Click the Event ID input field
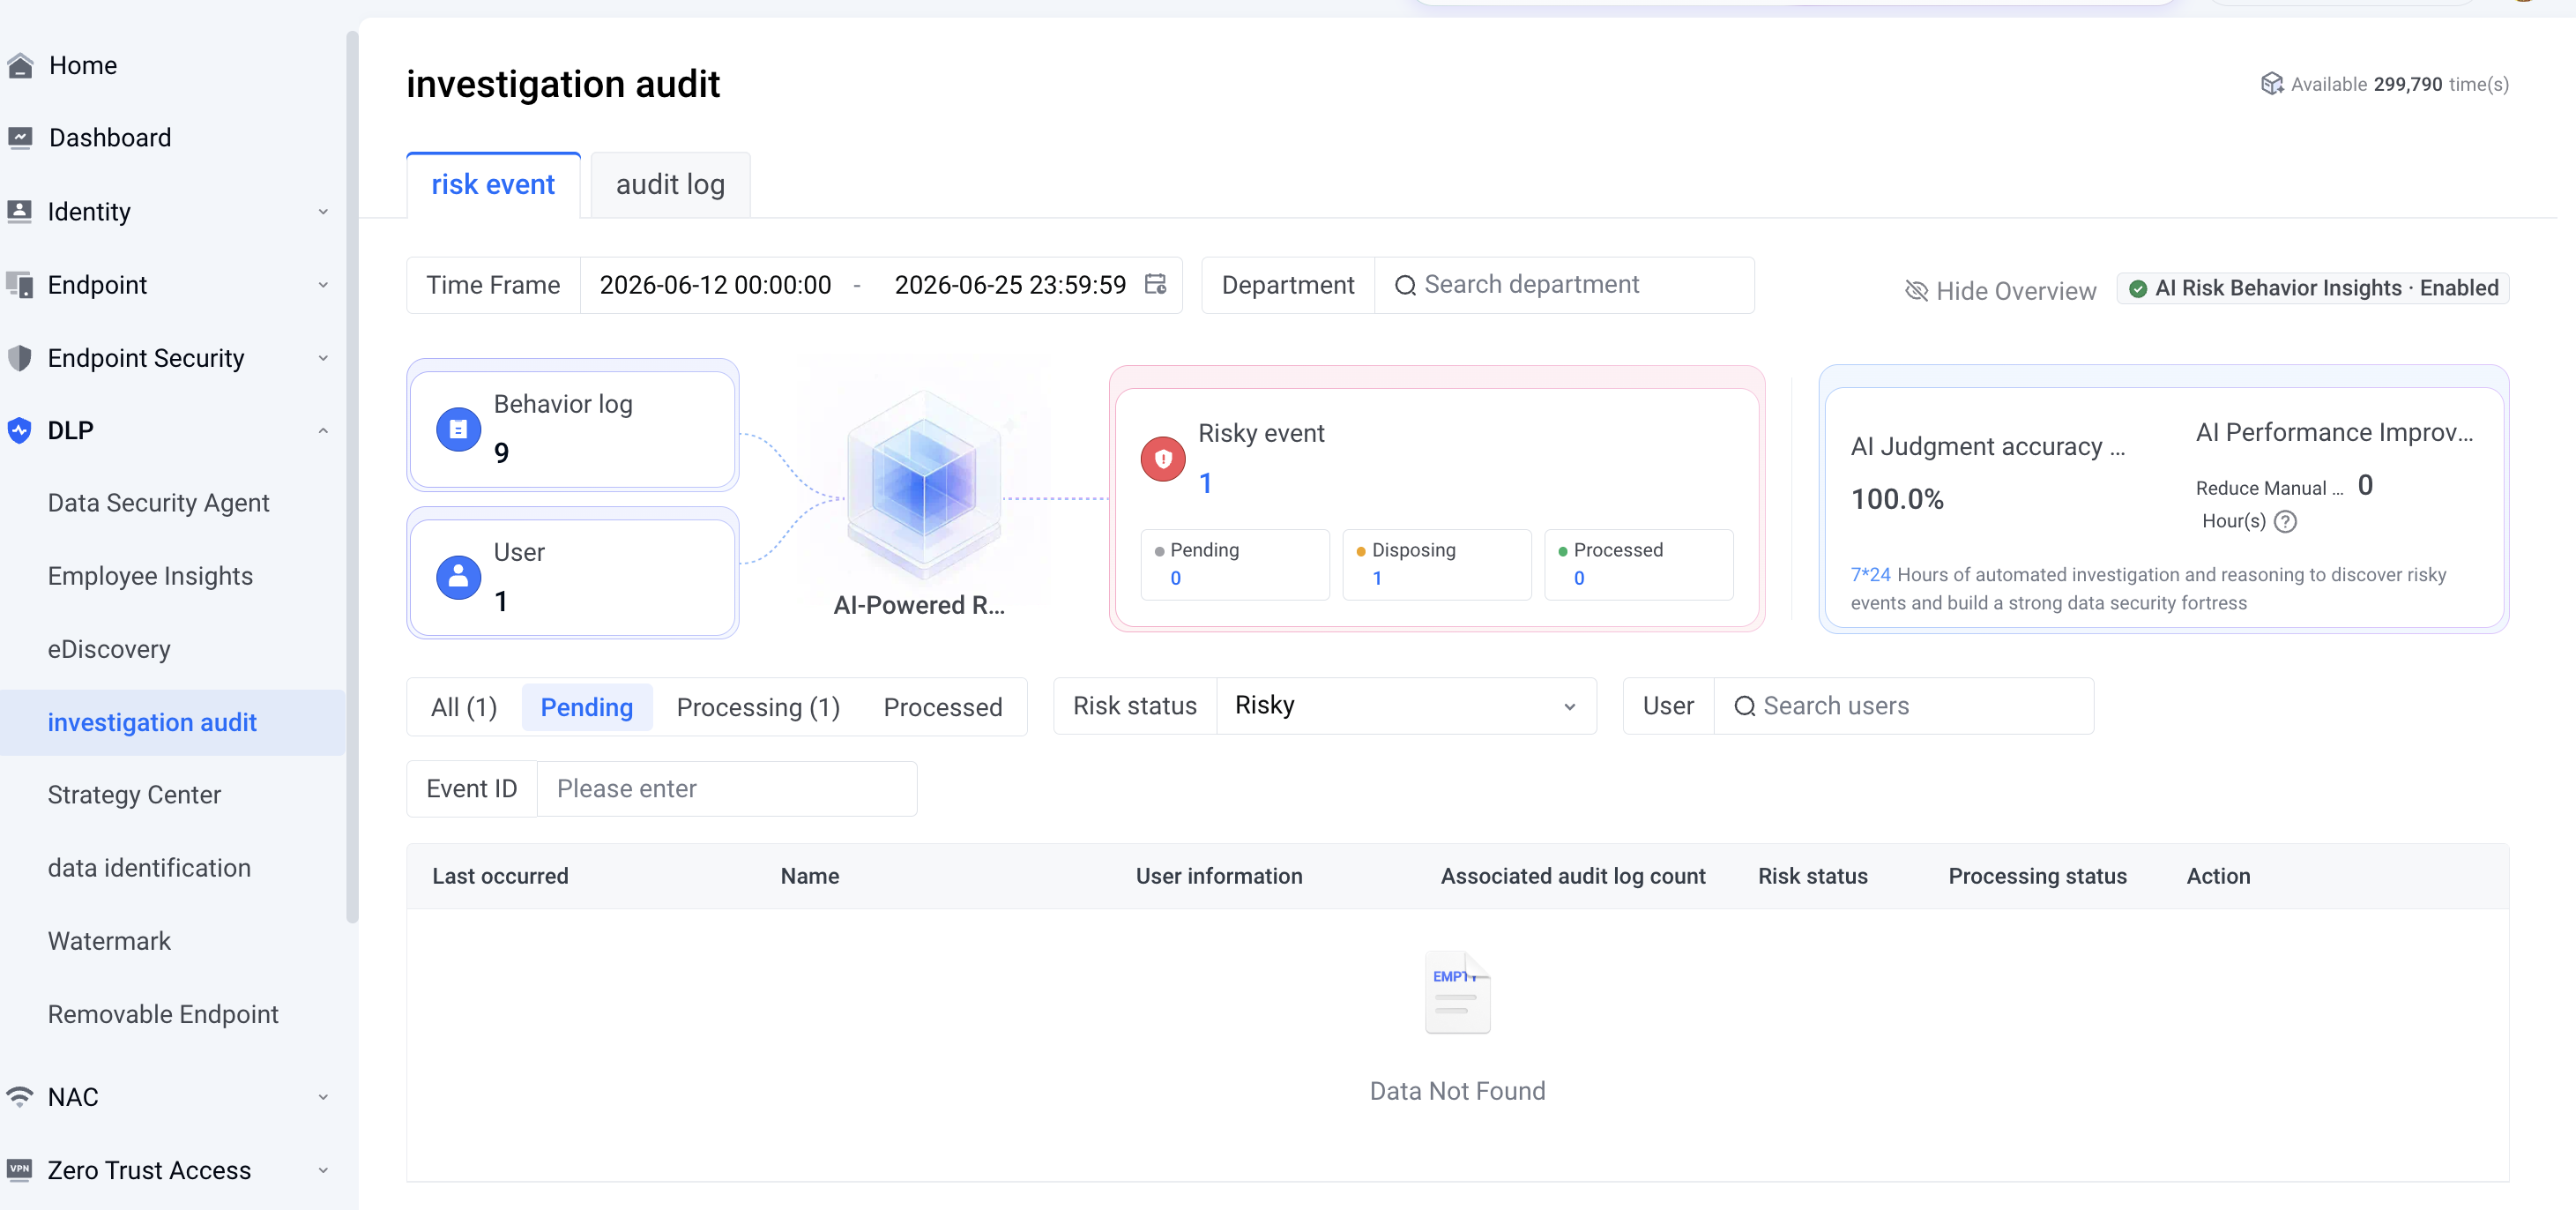Image resolution: width=2576 pixels, height=1210 pixels. [x=727, y=789]
